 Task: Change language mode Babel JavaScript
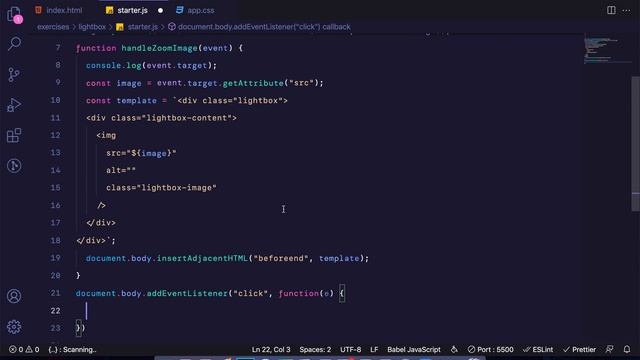(413, 349)
